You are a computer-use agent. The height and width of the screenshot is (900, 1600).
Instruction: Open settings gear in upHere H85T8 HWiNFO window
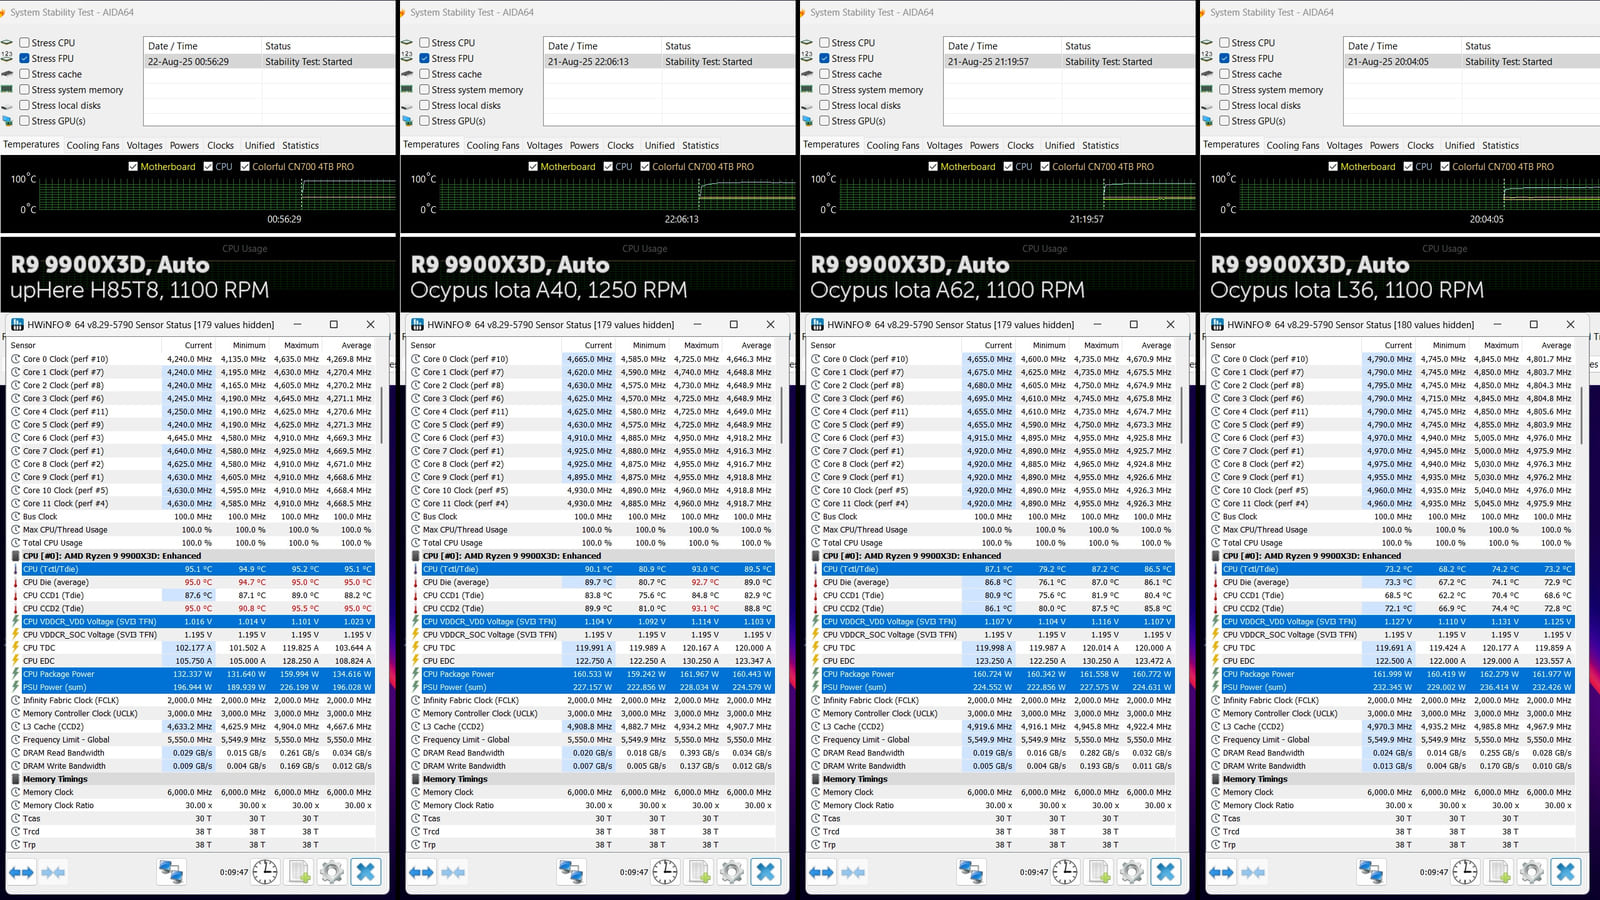click(x=332, y=872)
